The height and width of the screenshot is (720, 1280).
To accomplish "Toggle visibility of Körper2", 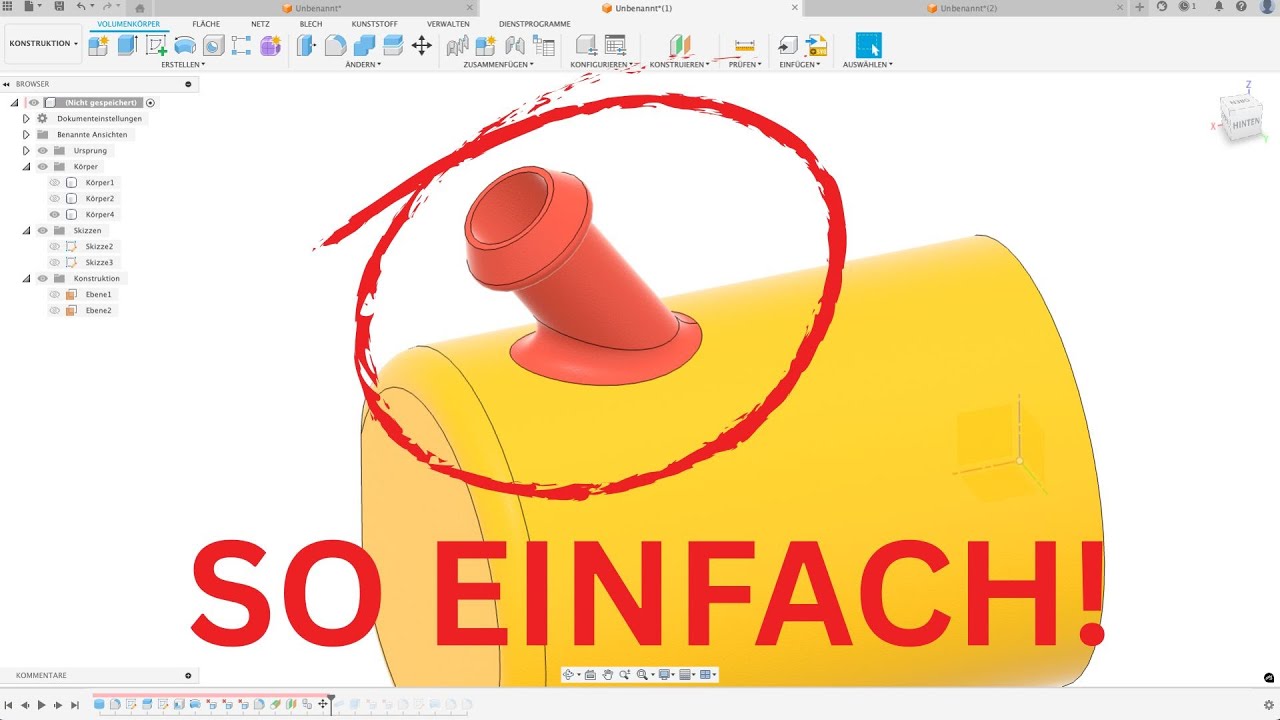I will (55, 198).
